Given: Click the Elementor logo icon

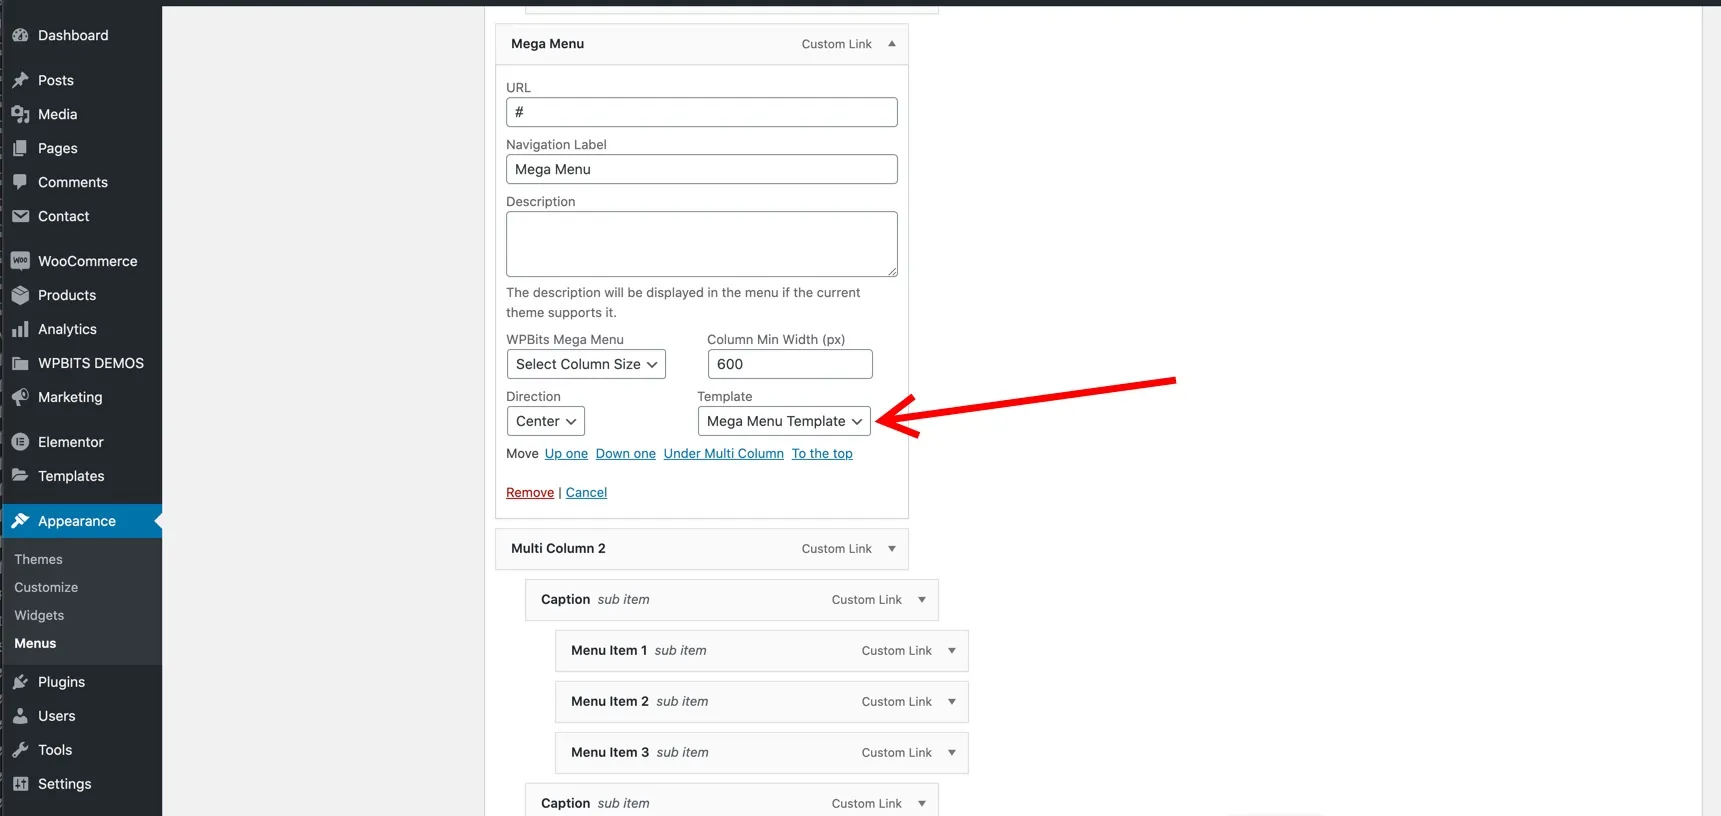Looking at the screenshot, I should [x=20, y=442].
